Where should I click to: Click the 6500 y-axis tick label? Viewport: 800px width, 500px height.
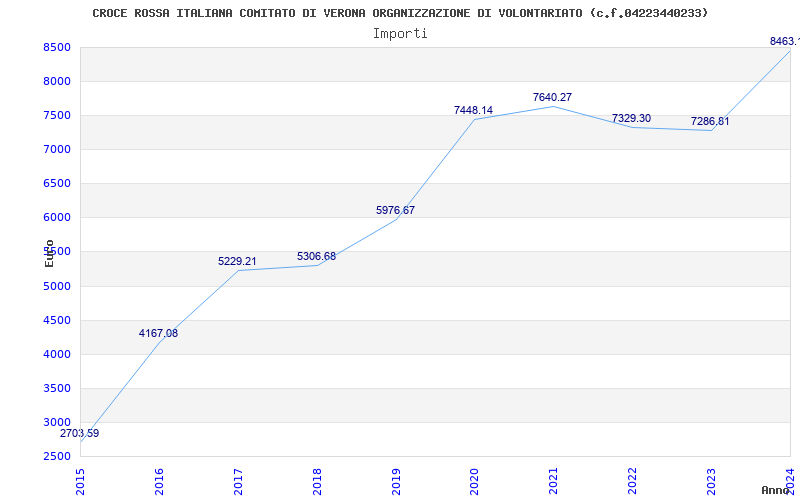click(57, 184)
